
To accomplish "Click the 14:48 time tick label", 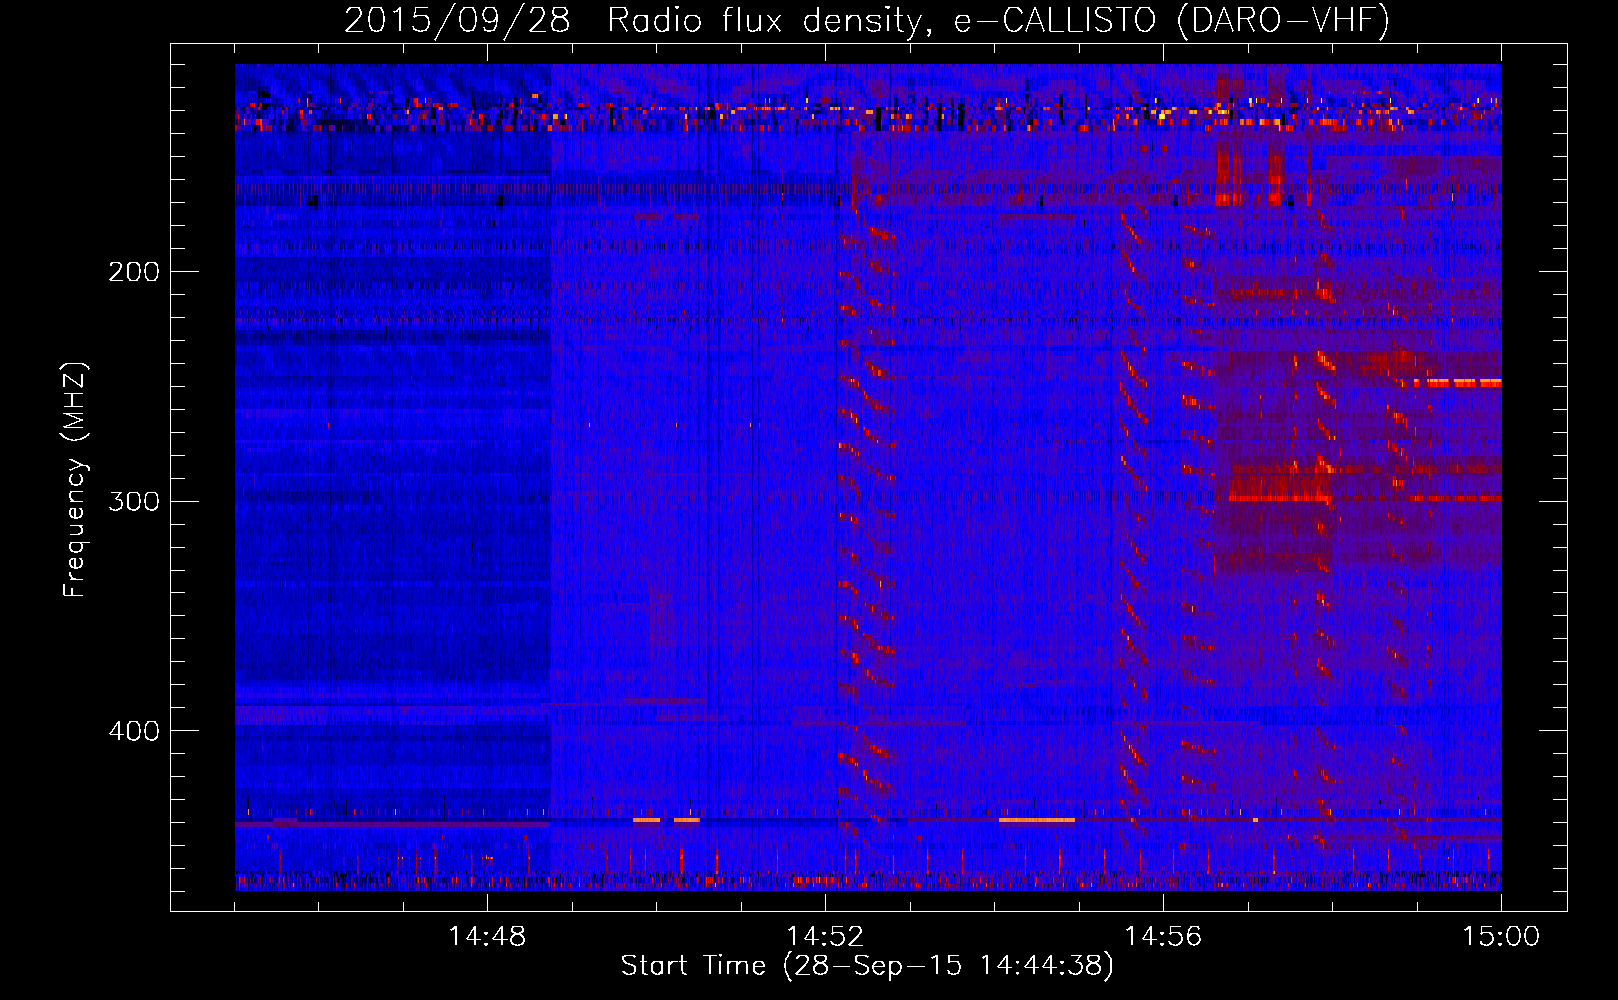I will 487,937.
